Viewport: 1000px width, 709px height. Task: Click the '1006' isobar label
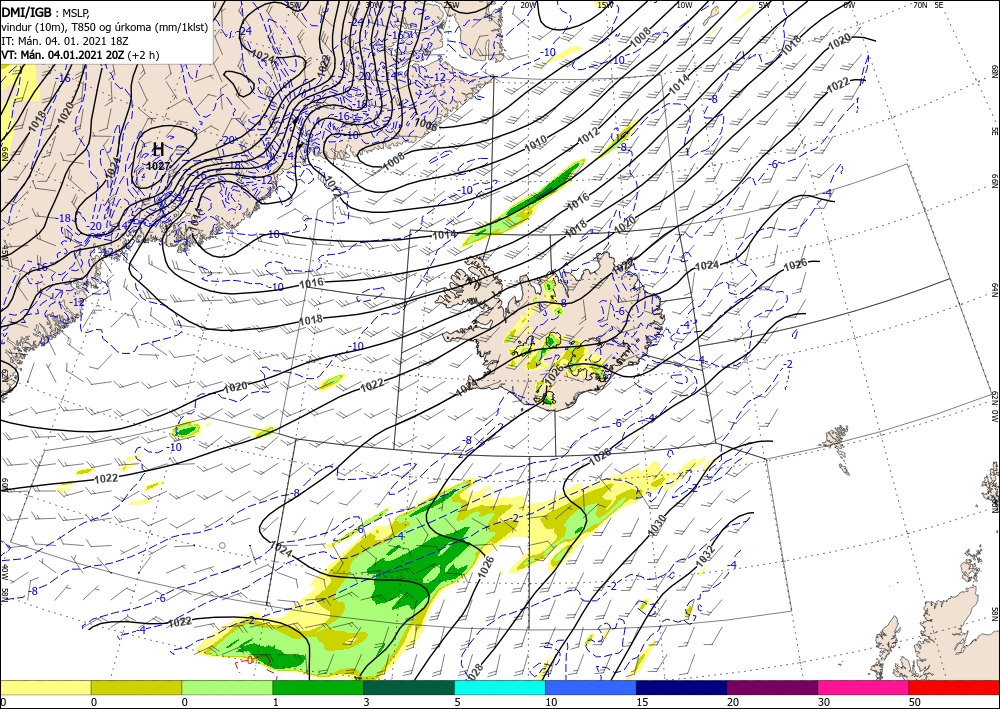point(425,124)
